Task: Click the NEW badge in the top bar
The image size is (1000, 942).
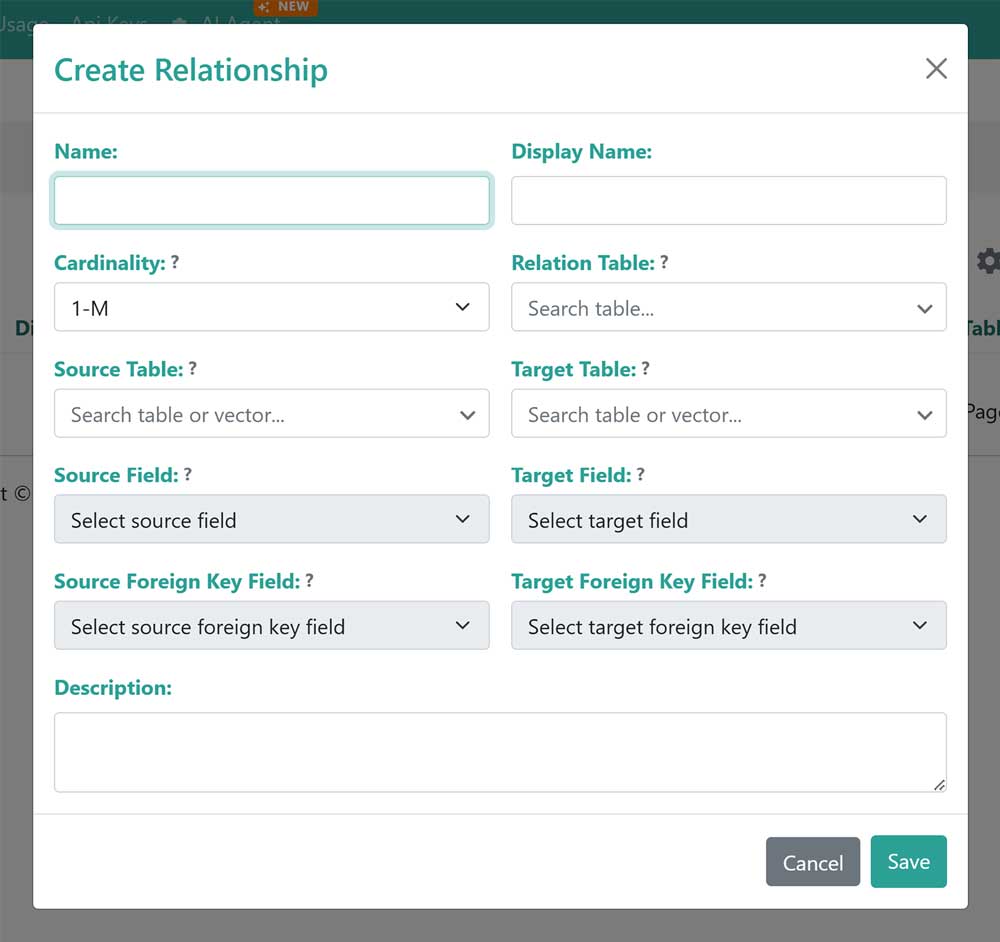Action: point(286,7)
